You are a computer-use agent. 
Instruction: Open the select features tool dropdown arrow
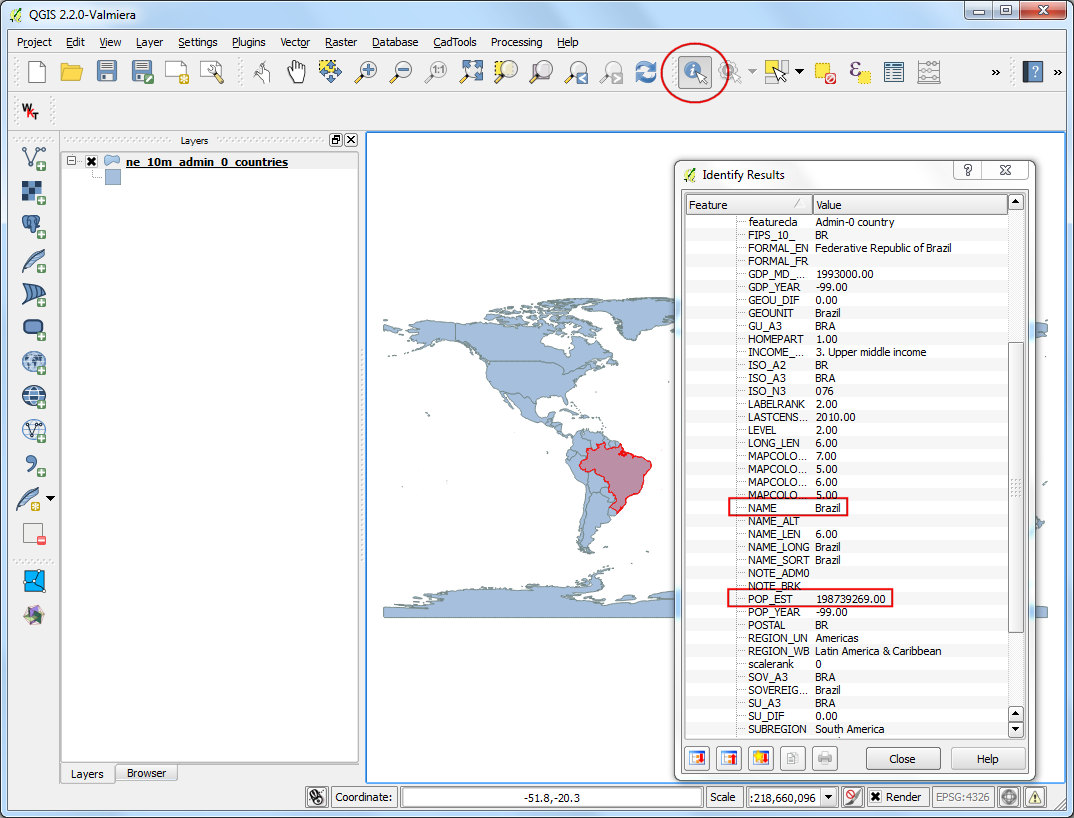pyautogui.click(x=799, y=72)
